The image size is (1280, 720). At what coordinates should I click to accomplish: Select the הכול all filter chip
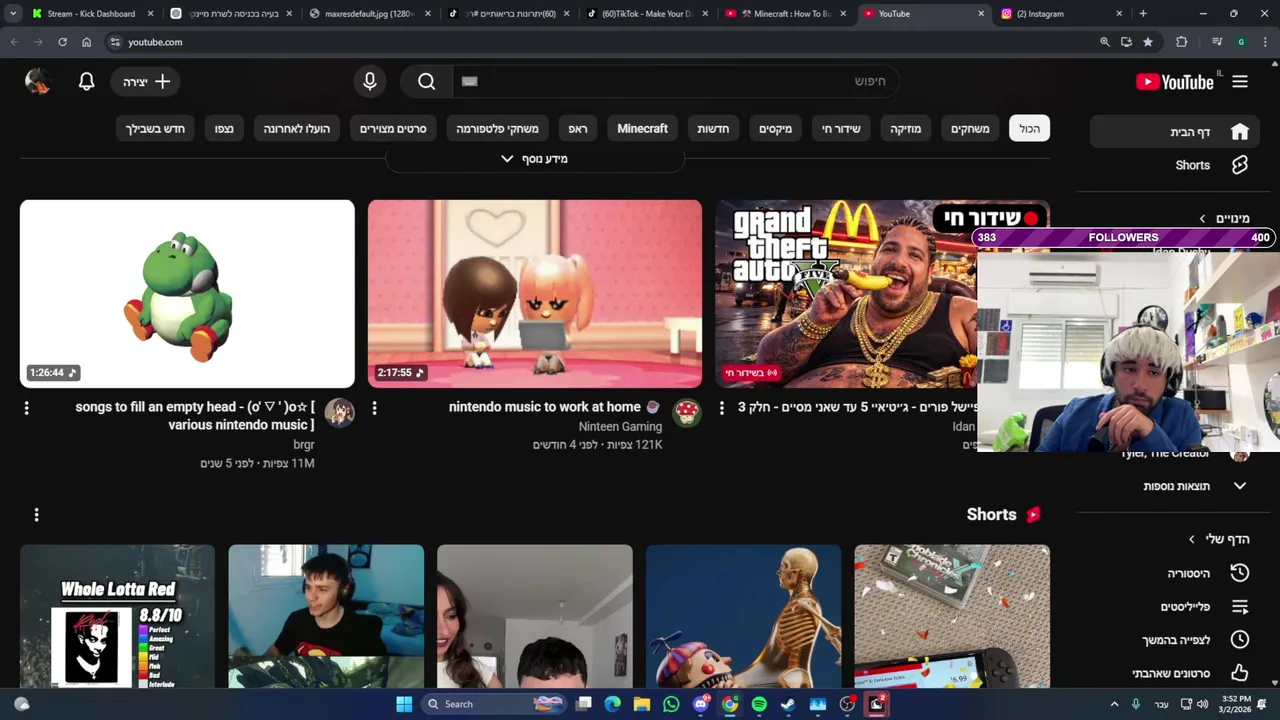click(x=1030, y=129)
